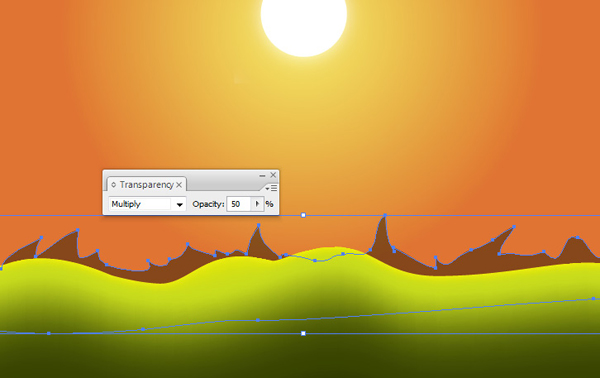The image size is (600, 378).
Task: Close the floating Transparency panel window
Action: [273, 175]
